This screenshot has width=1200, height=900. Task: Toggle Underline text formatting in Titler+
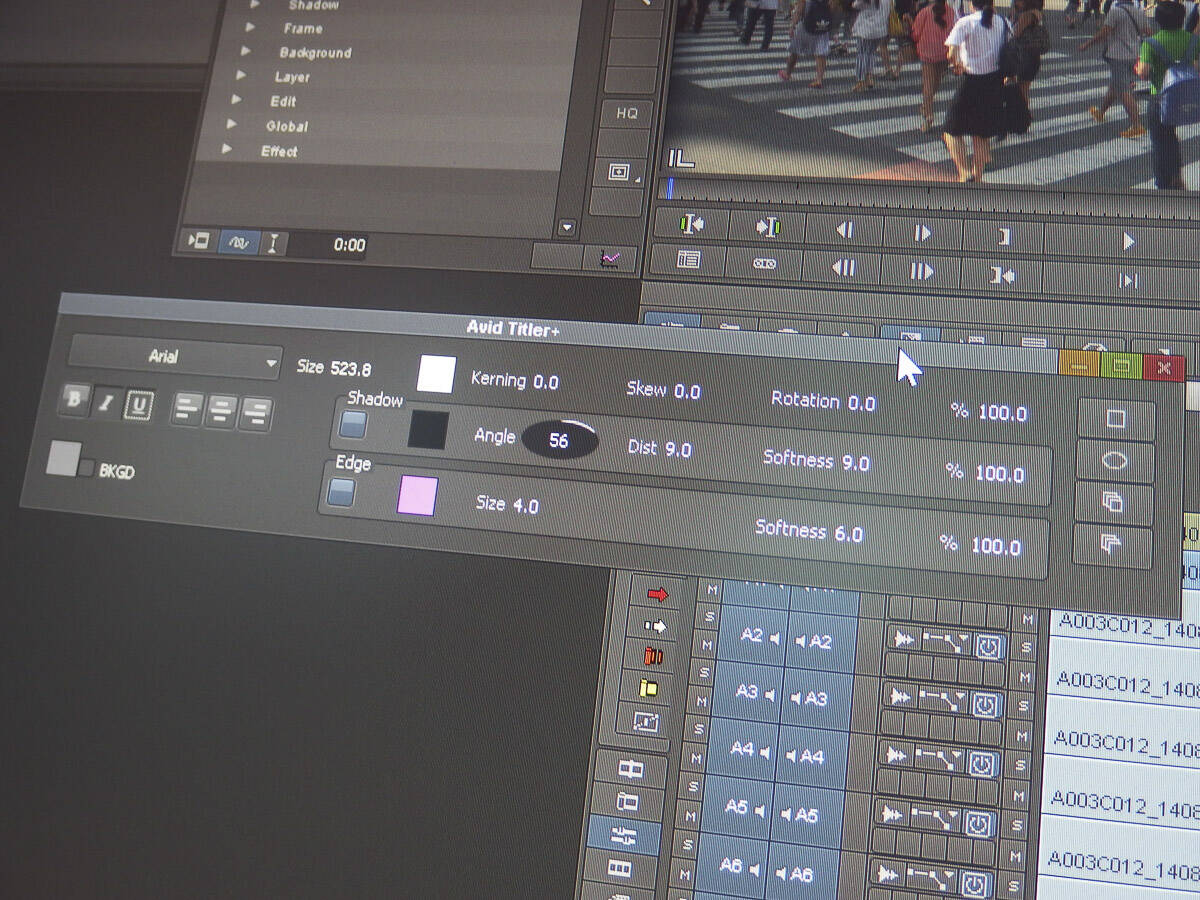tap(138, 405)
